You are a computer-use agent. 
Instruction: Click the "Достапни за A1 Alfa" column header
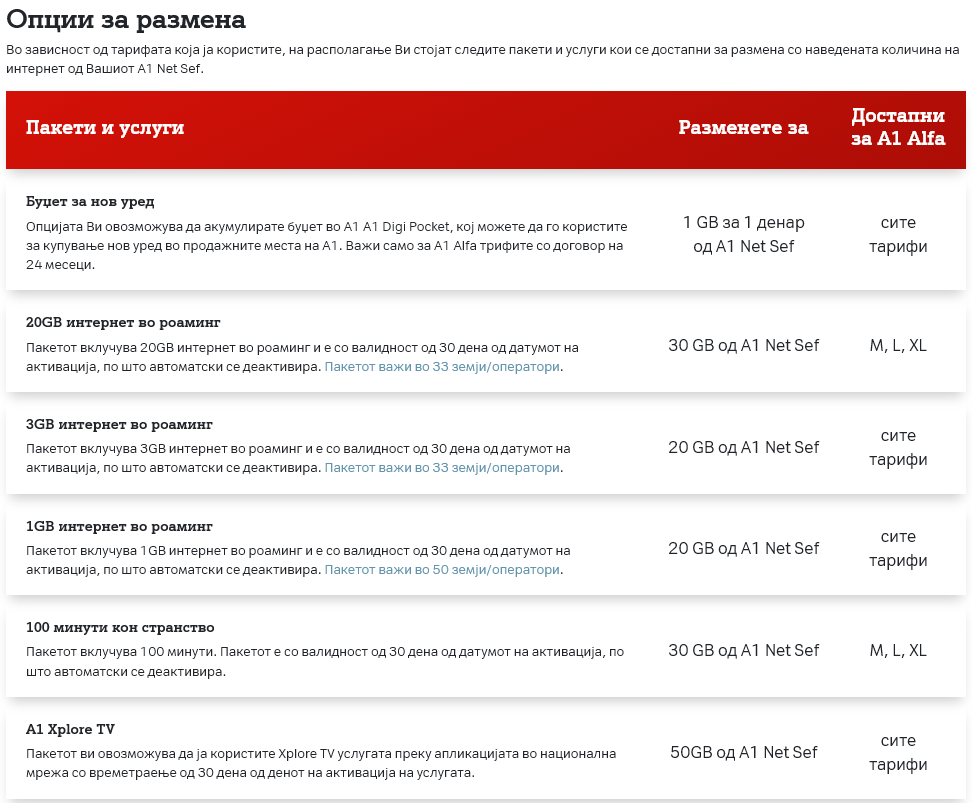point(898,128)
